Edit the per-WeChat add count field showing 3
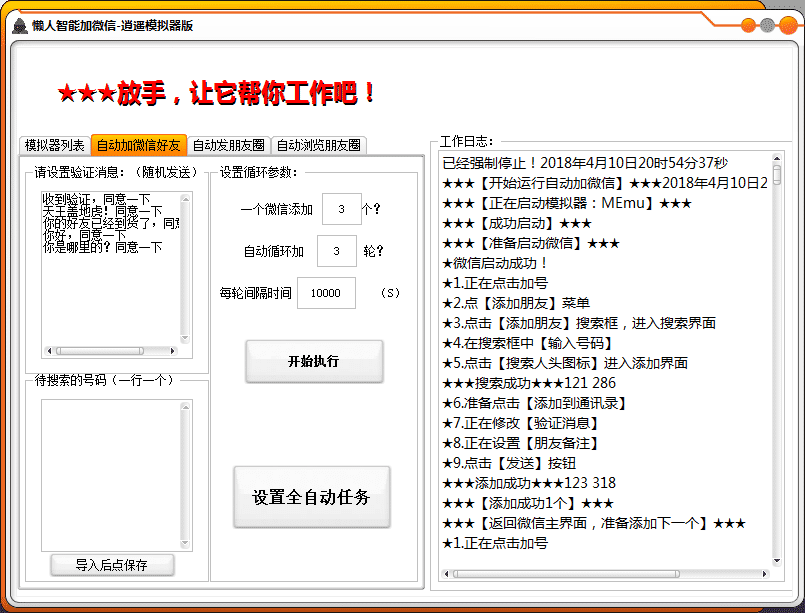The image size is (805, 613). point(340,209)
